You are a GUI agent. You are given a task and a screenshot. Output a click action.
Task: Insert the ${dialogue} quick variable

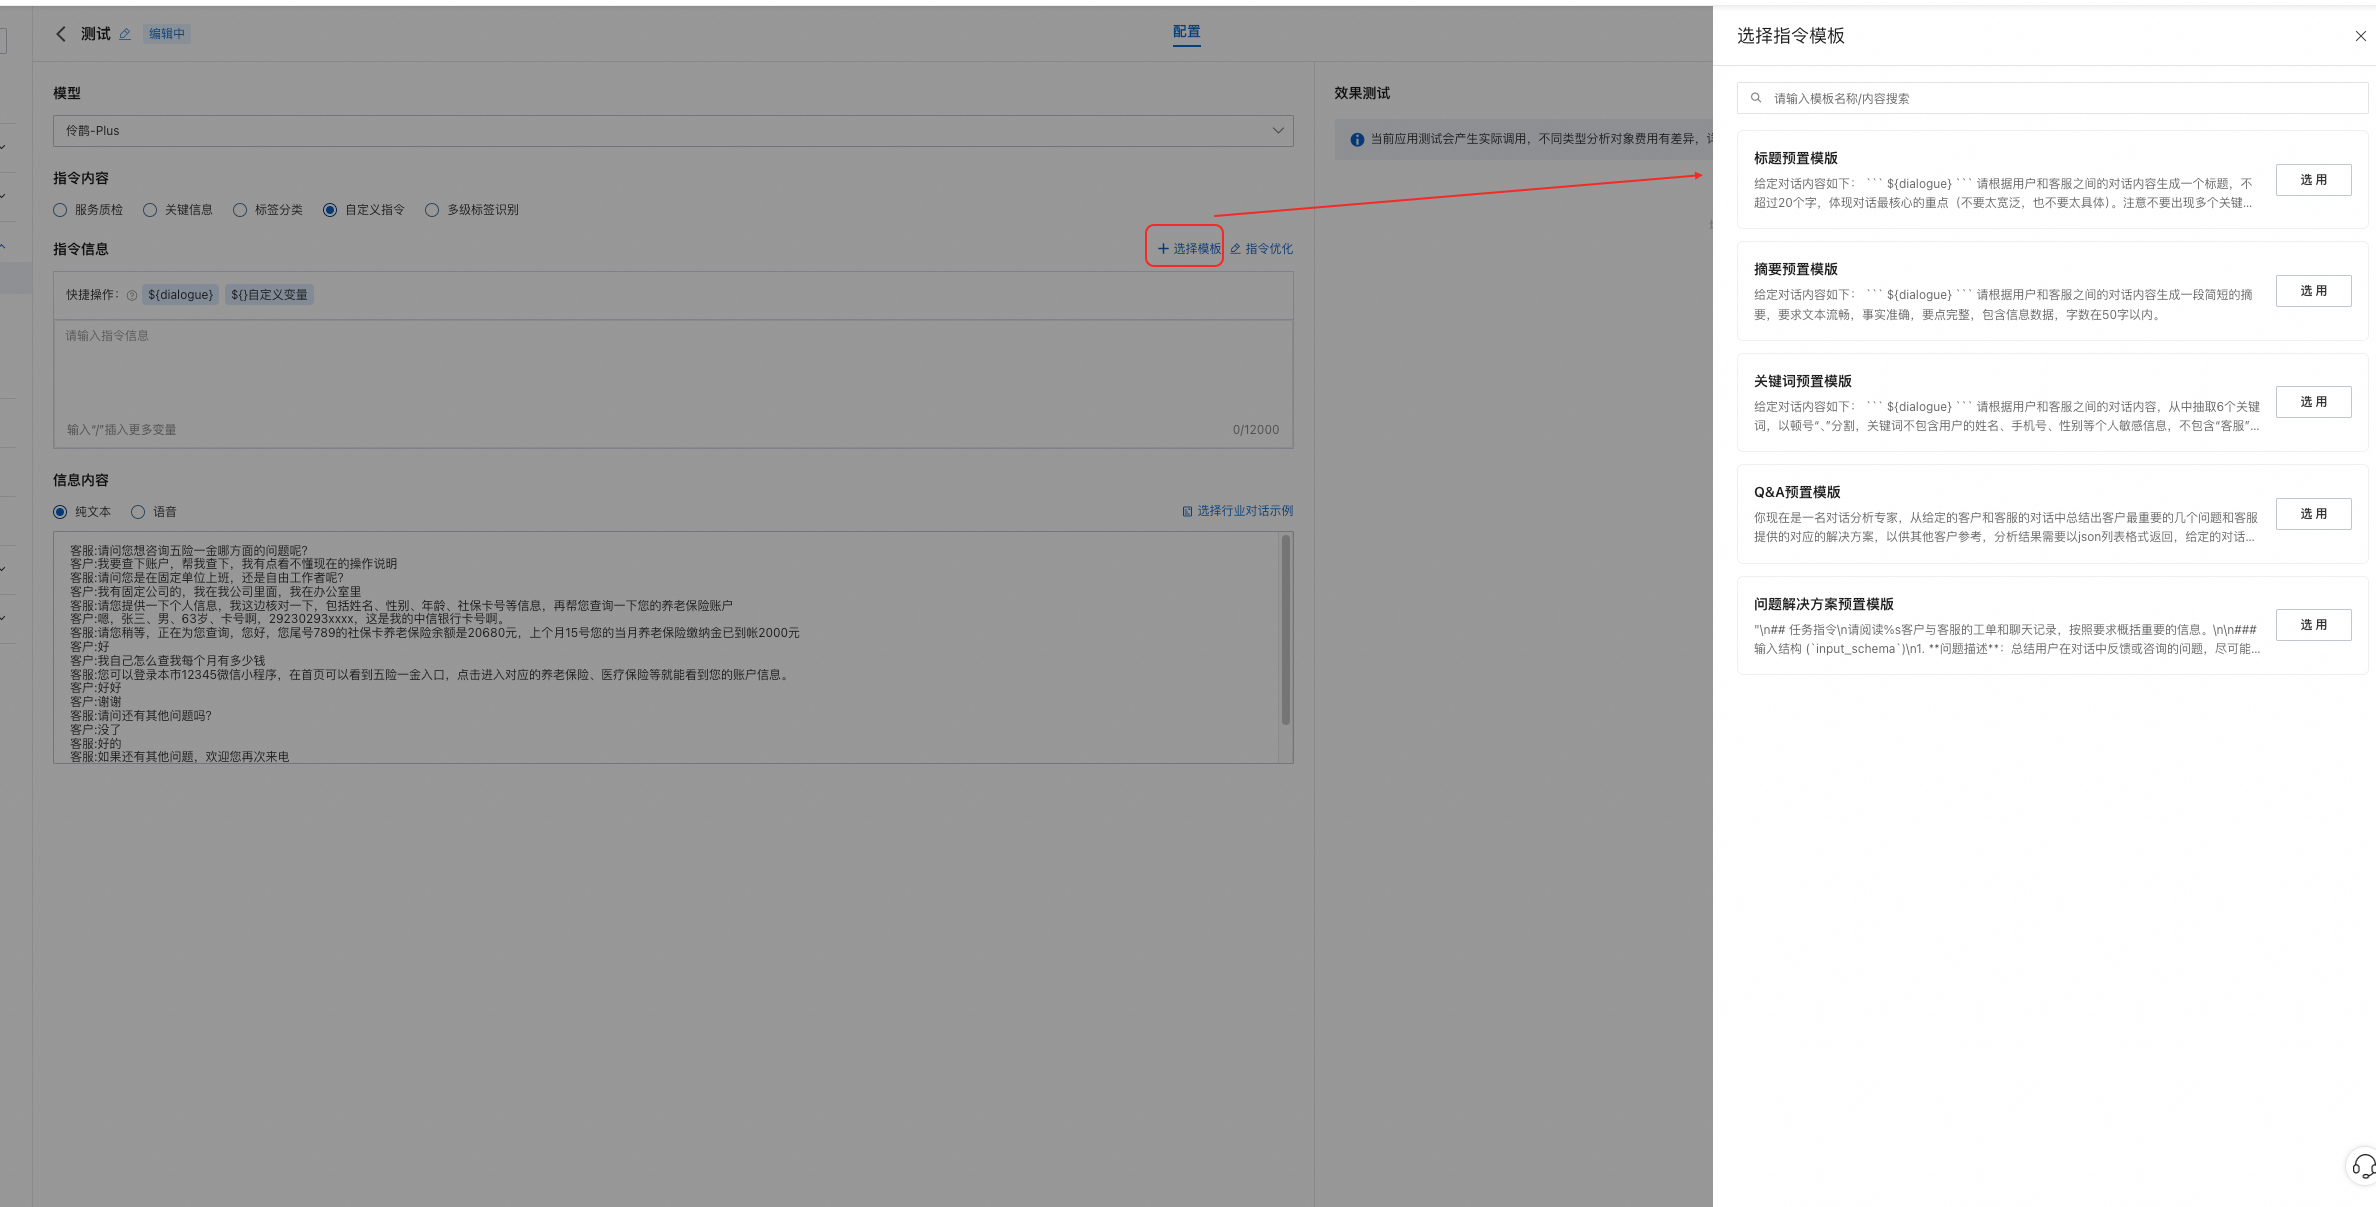pyautogui.click(x=181, y=295)
